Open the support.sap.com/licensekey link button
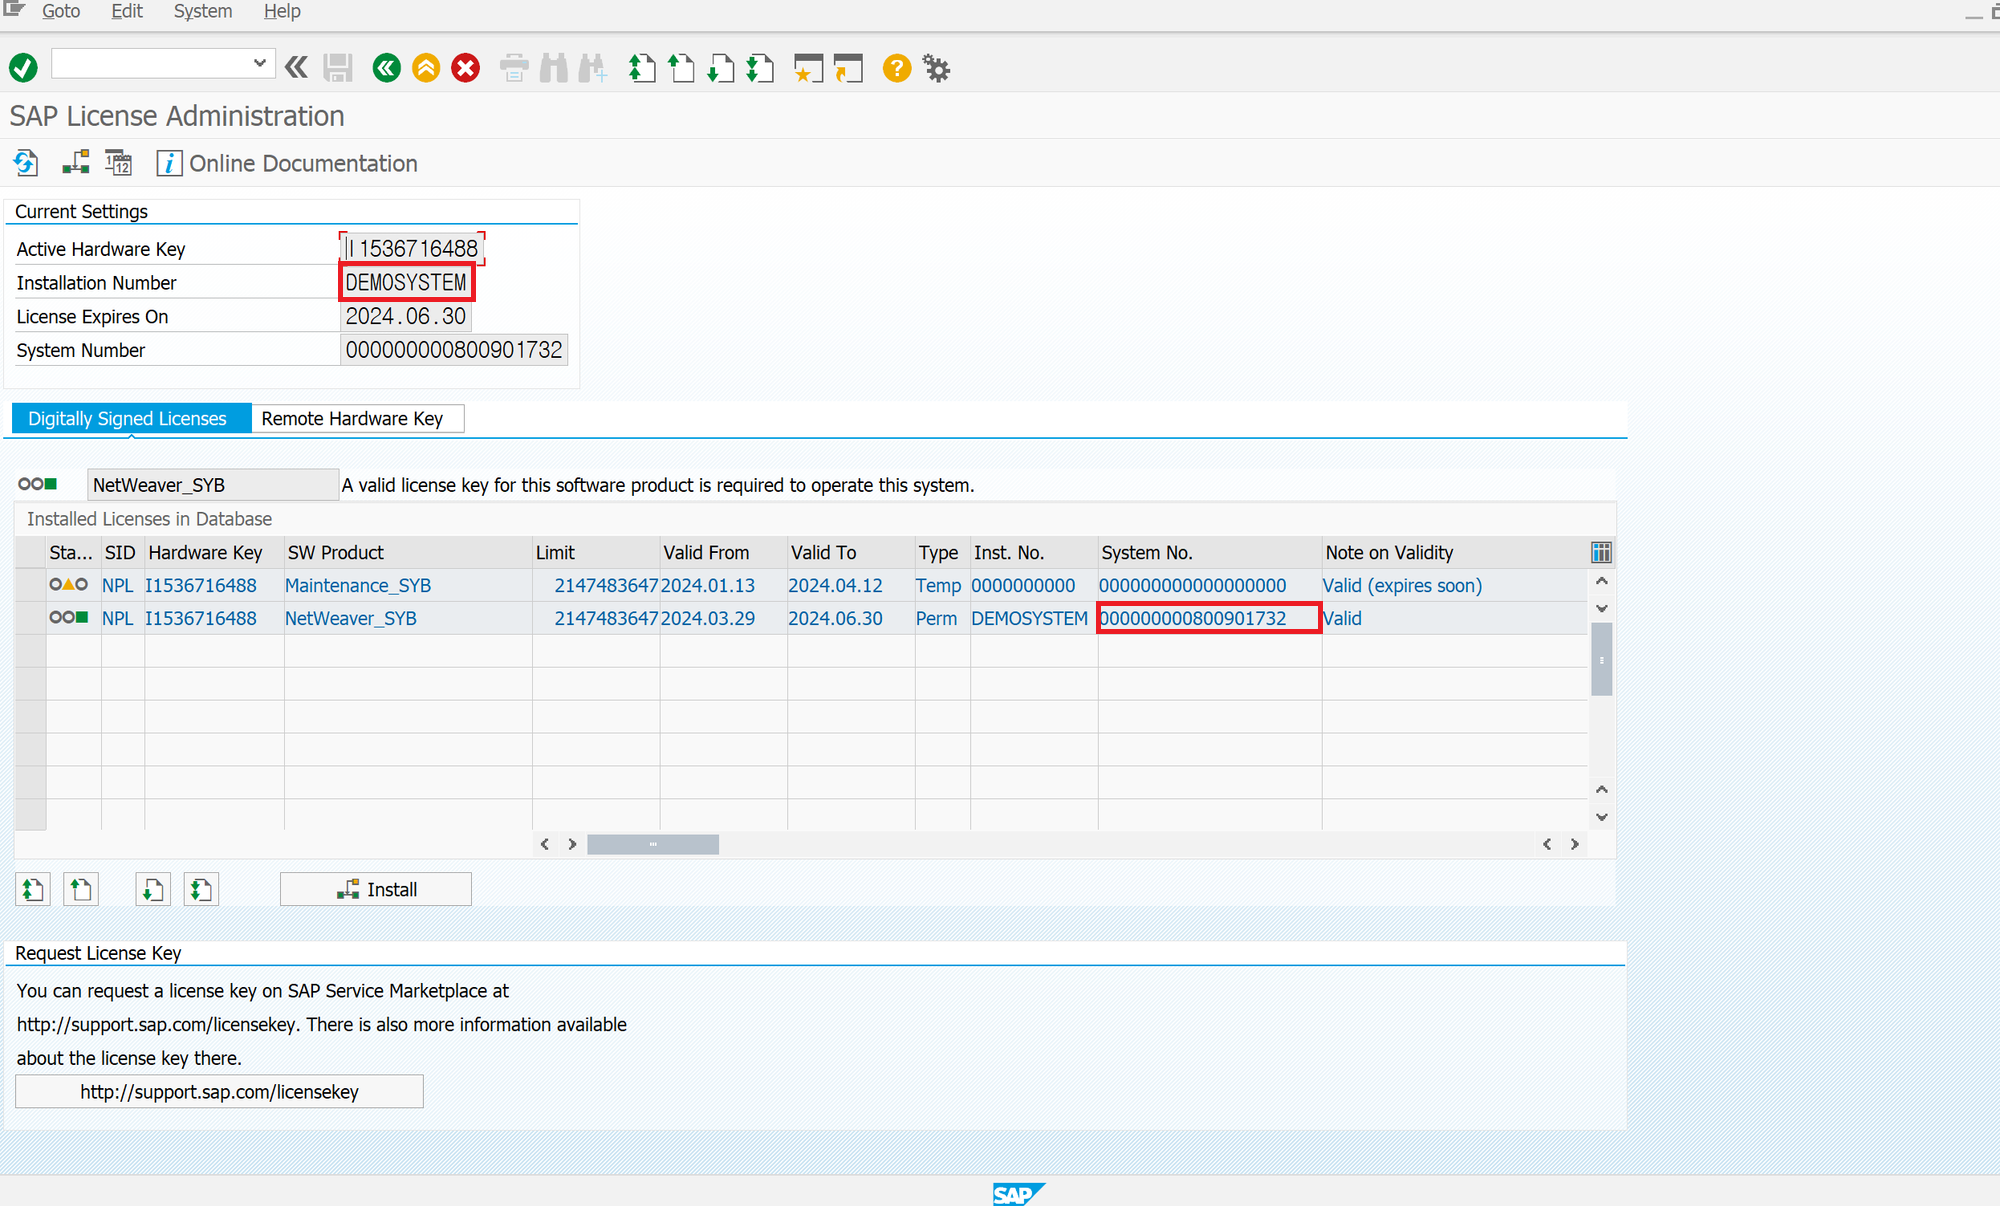 219,1092
